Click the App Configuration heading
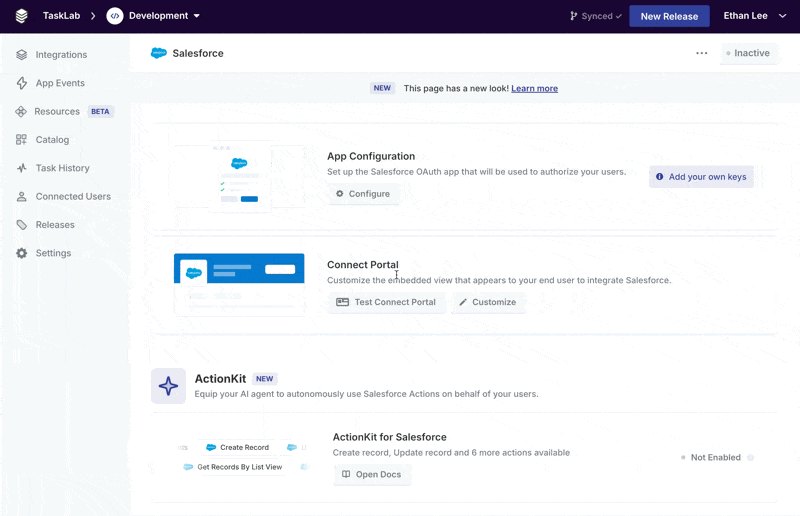The height and width of the screenshot is (516, 800). point(371,156)
